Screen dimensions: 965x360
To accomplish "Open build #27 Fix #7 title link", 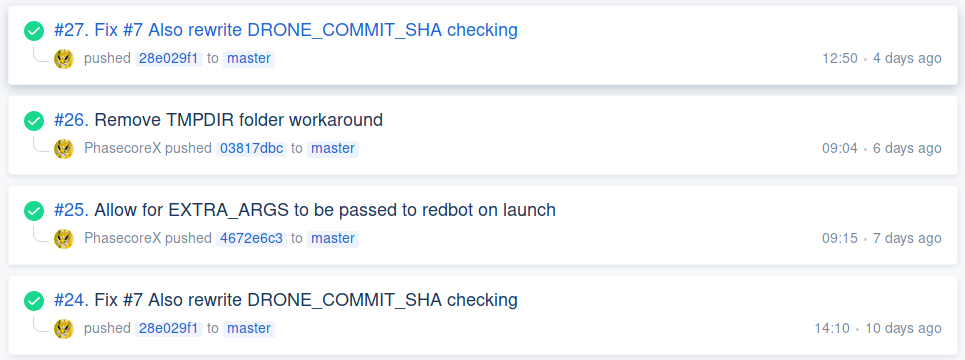I will (x=286, y=30).
